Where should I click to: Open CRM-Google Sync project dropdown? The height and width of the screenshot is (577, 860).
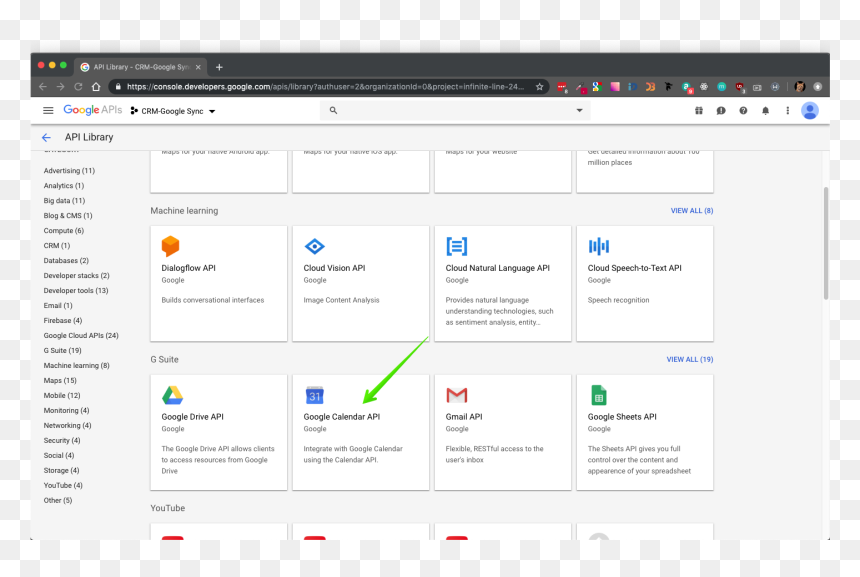[x=173, y=111]
